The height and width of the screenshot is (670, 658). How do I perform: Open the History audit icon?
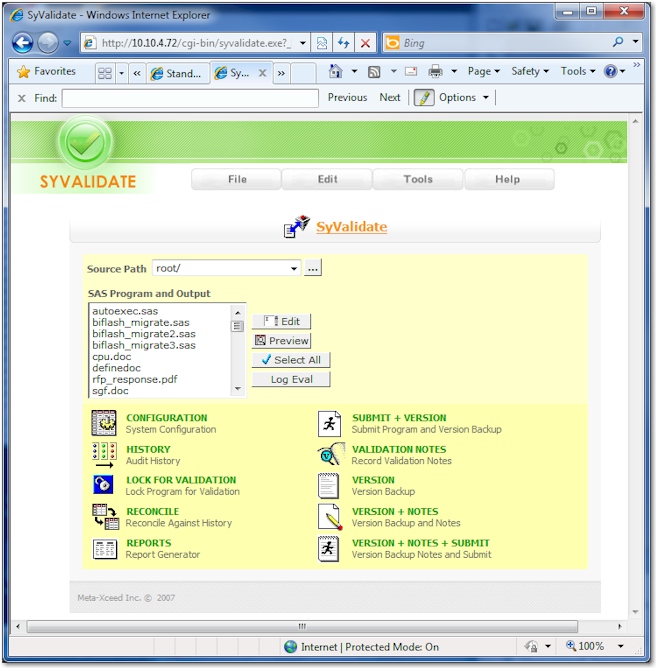(104, 455)
